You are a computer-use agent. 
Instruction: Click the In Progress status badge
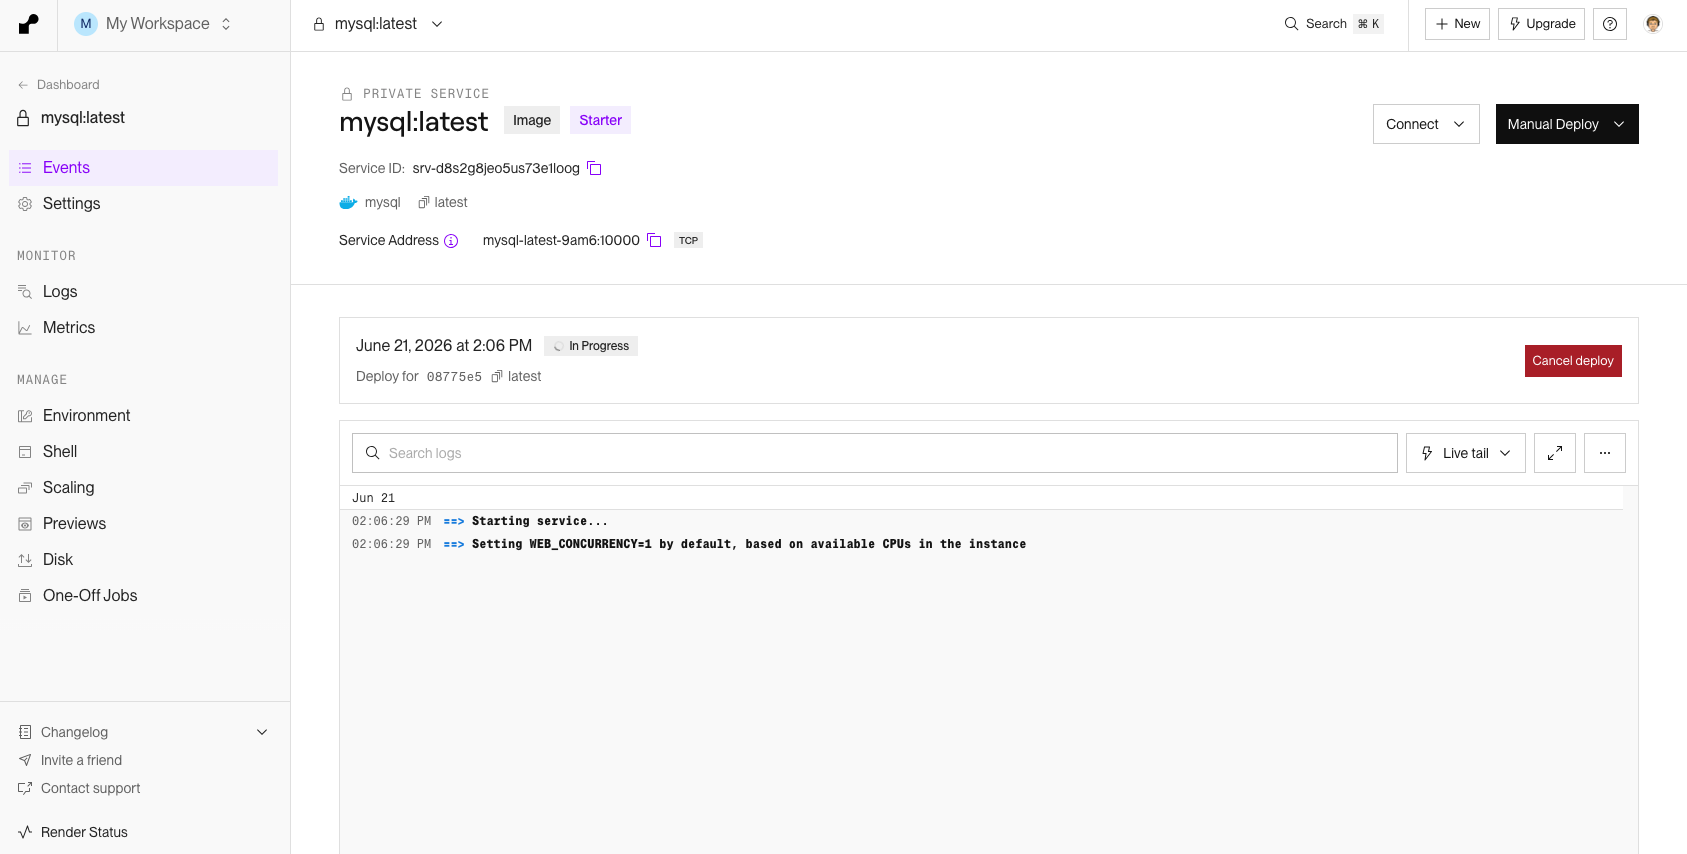pos(591,346)
